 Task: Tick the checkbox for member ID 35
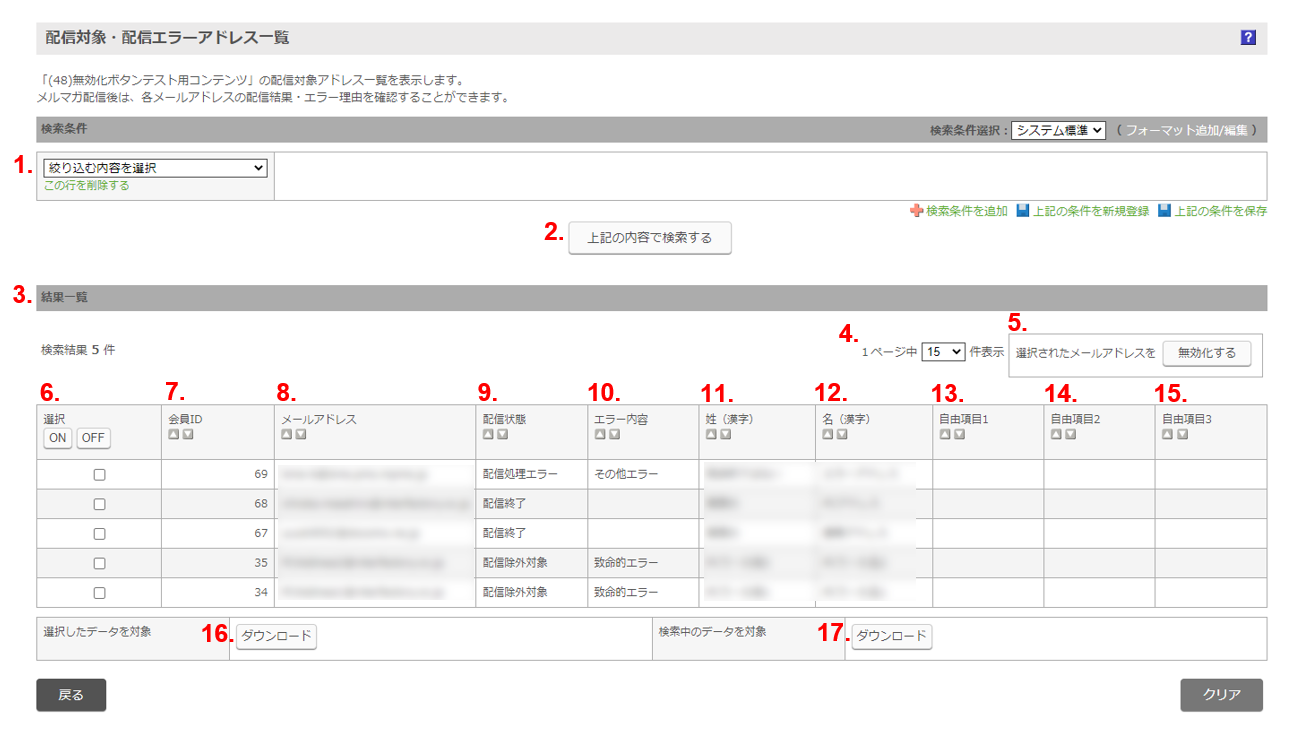(99, 563)
